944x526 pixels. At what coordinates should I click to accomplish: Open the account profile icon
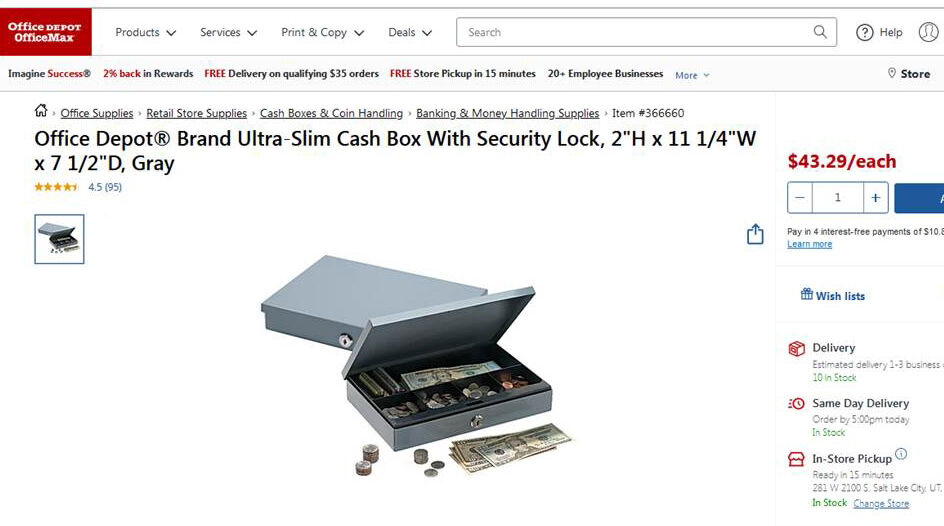click(x=929, y=32)
